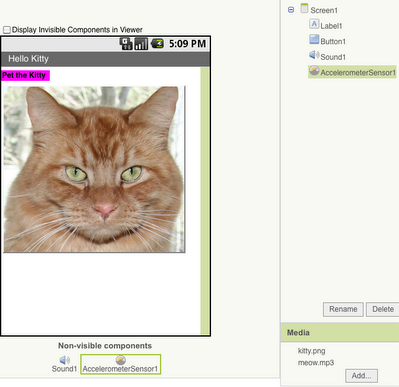
Task: Click the AccelerometerSensor1 icon in component tree
Action: (x=314, y=71)
